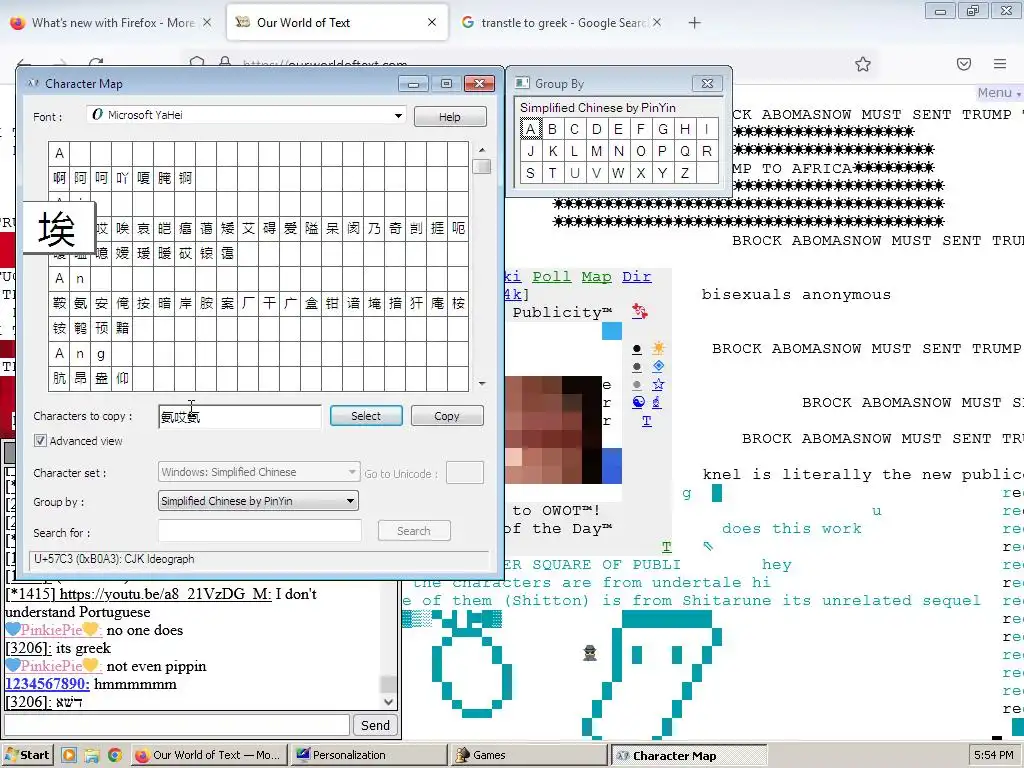Click the chat log scroll-down arrow
Screen dimensions: 1024x768
389,702
